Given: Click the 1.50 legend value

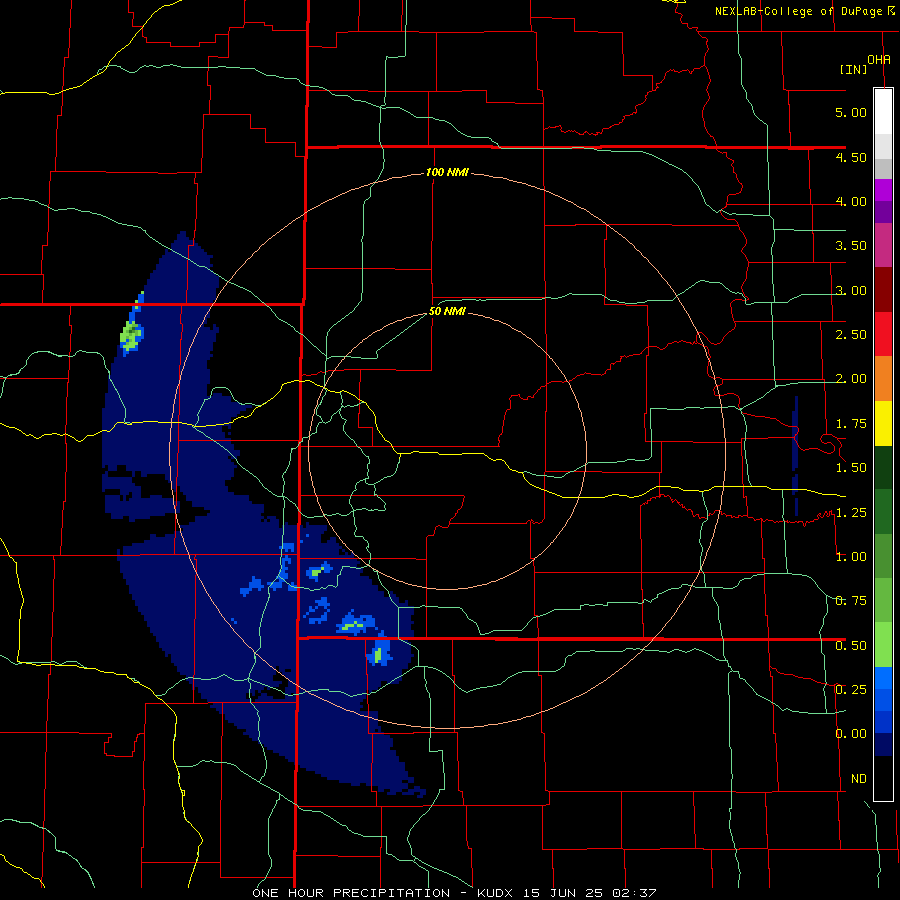Looking at the screenshot, I should click(x=851, y=468).
